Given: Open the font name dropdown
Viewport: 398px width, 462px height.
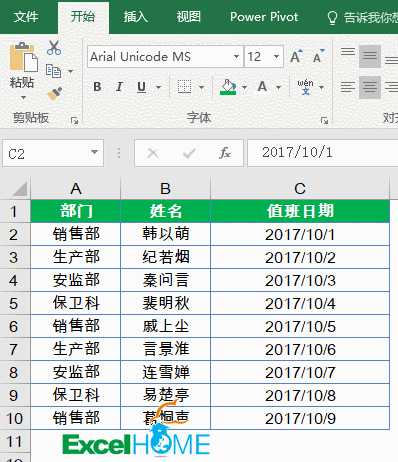Looking at the screenshot, I should click(236, 56).
